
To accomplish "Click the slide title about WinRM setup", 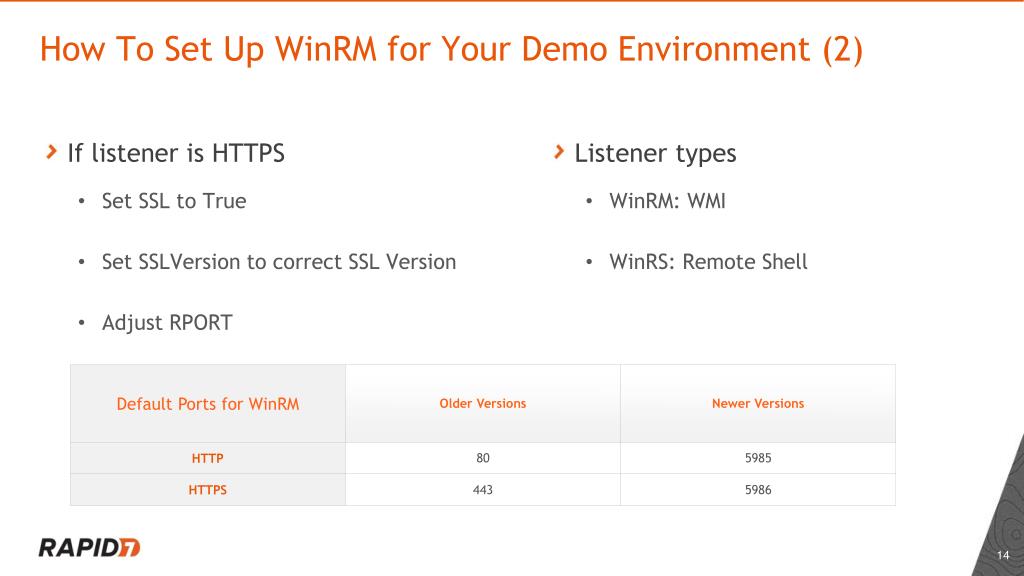I will tap(451, 50).
